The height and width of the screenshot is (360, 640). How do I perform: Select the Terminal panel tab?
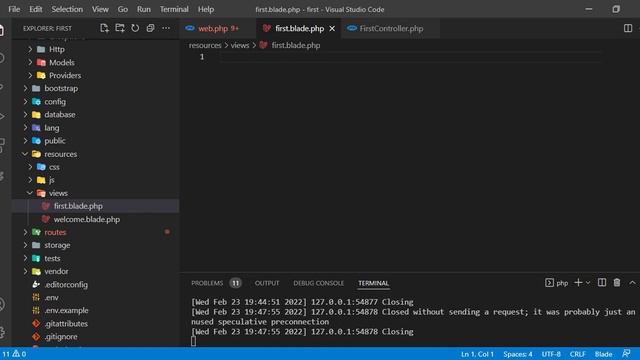[x=373, y=283]
